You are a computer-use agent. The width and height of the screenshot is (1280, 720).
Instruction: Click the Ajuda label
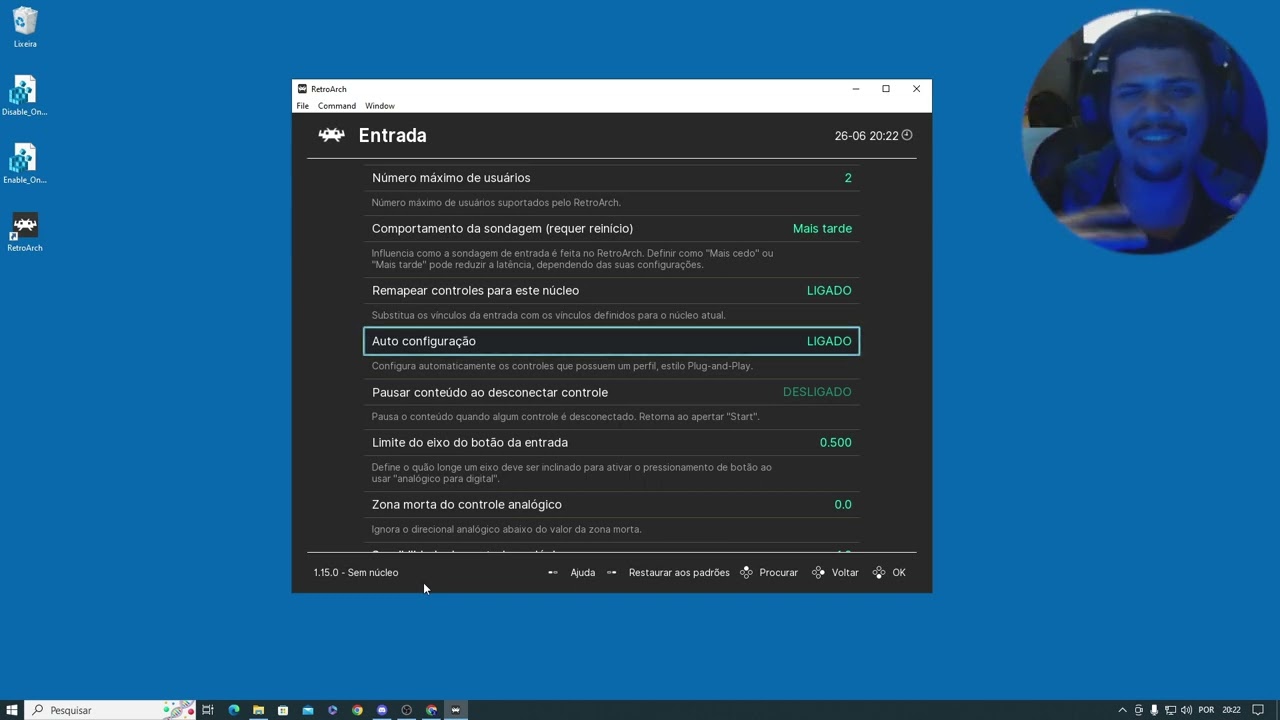(583, 573)
